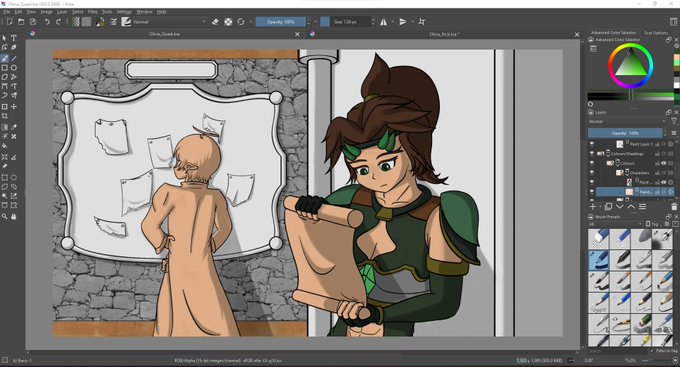Screen dimensions: 680x367
Task: Open the Layer menu
Action: pyautogui.click(x=62, y=12)
